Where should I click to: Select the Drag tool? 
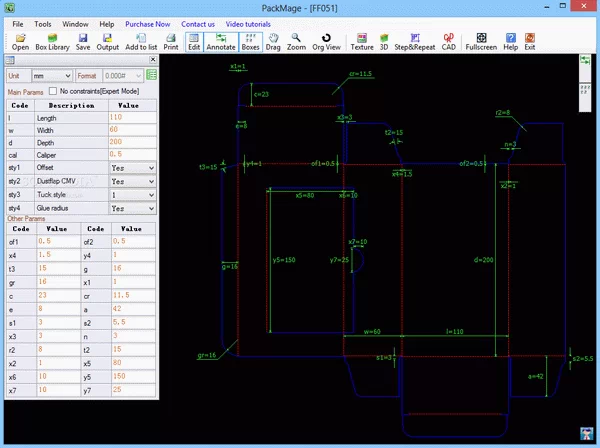coord(272,41)
